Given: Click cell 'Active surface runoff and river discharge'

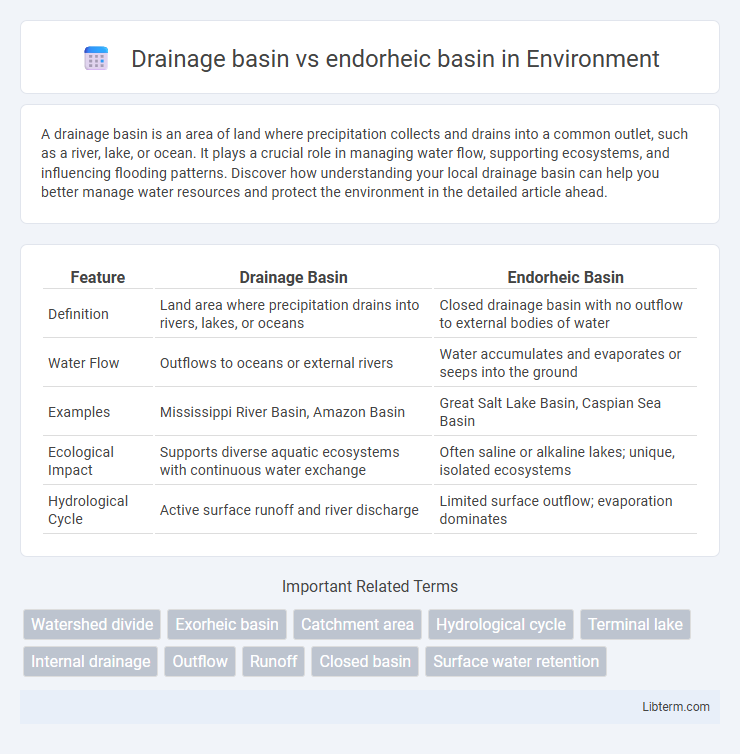Looking at the screenshot, I should coord(293,510).
